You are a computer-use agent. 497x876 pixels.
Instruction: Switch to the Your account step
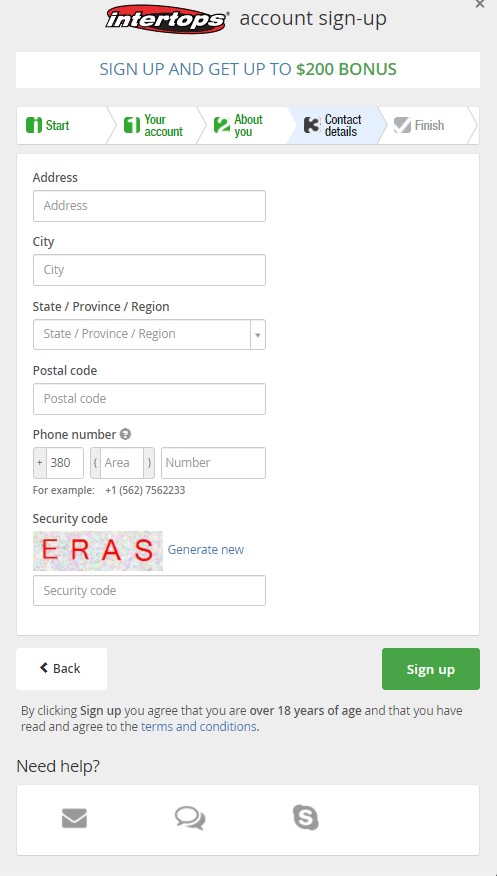click(154, 126)
